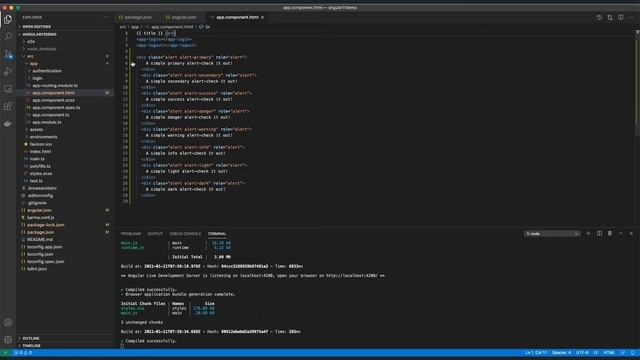
Task: Open the Remote Explorer view
Action: pos(8,89)
